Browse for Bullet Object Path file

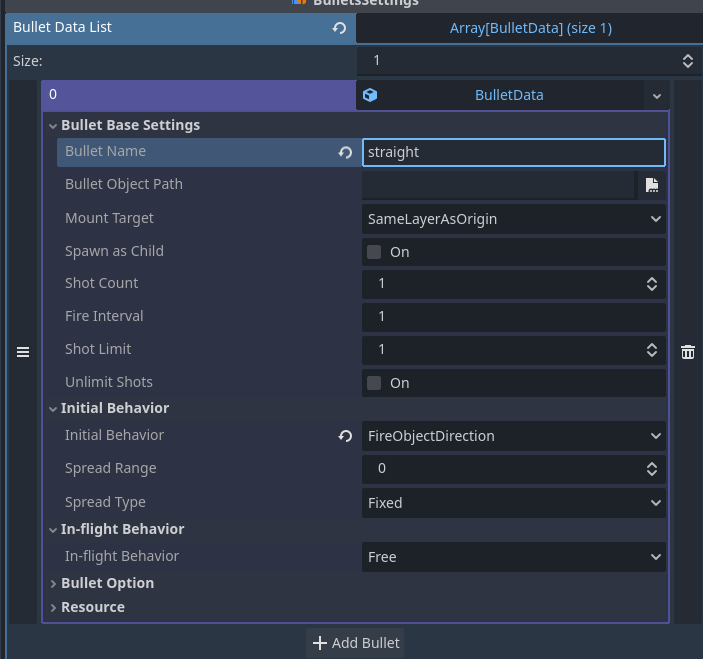coord(652,185)
